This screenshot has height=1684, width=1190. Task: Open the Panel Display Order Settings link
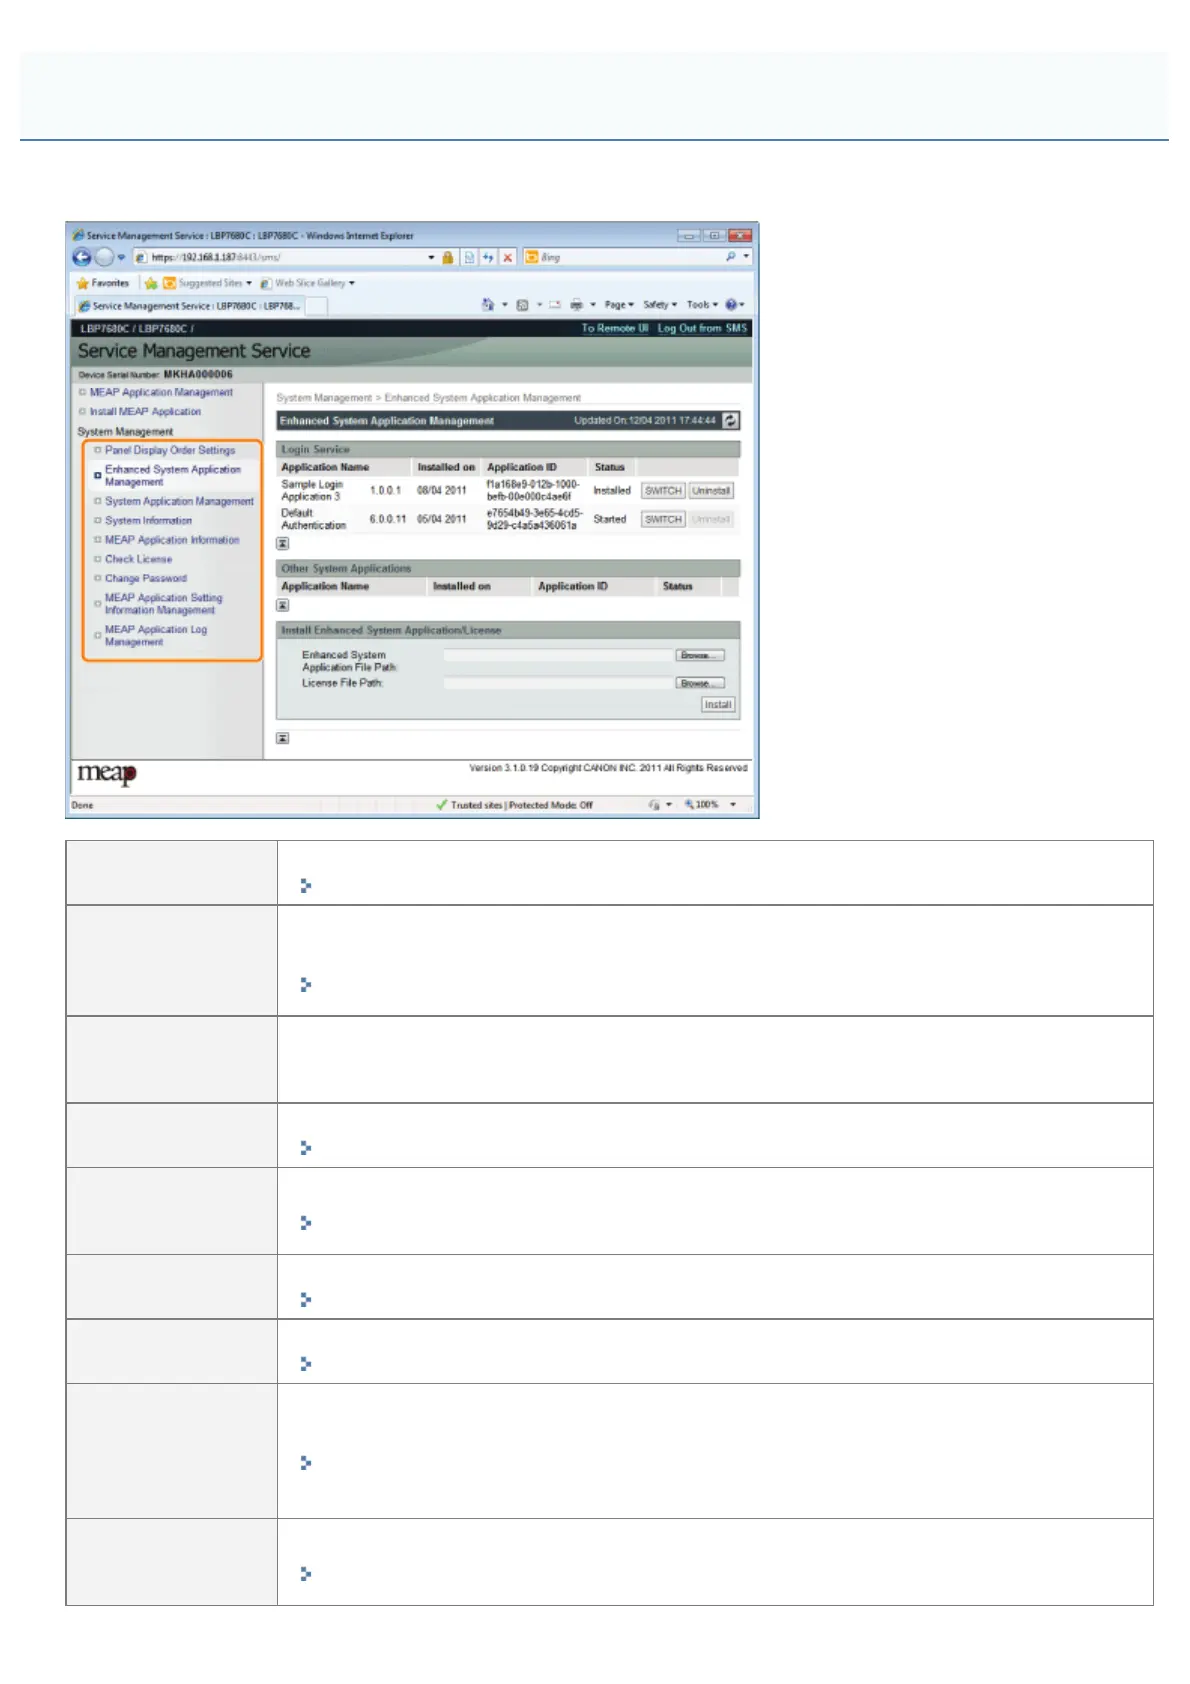pyautogui.click(x=170, y=451)
